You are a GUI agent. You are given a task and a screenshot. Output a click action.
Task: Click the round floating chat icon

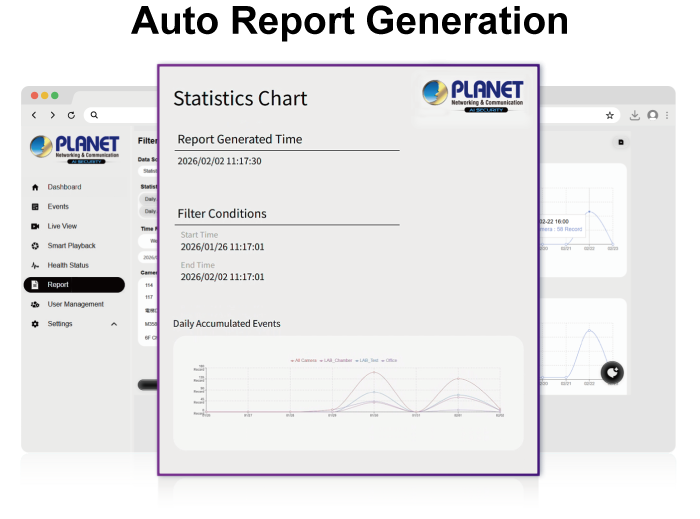[613, 373]
